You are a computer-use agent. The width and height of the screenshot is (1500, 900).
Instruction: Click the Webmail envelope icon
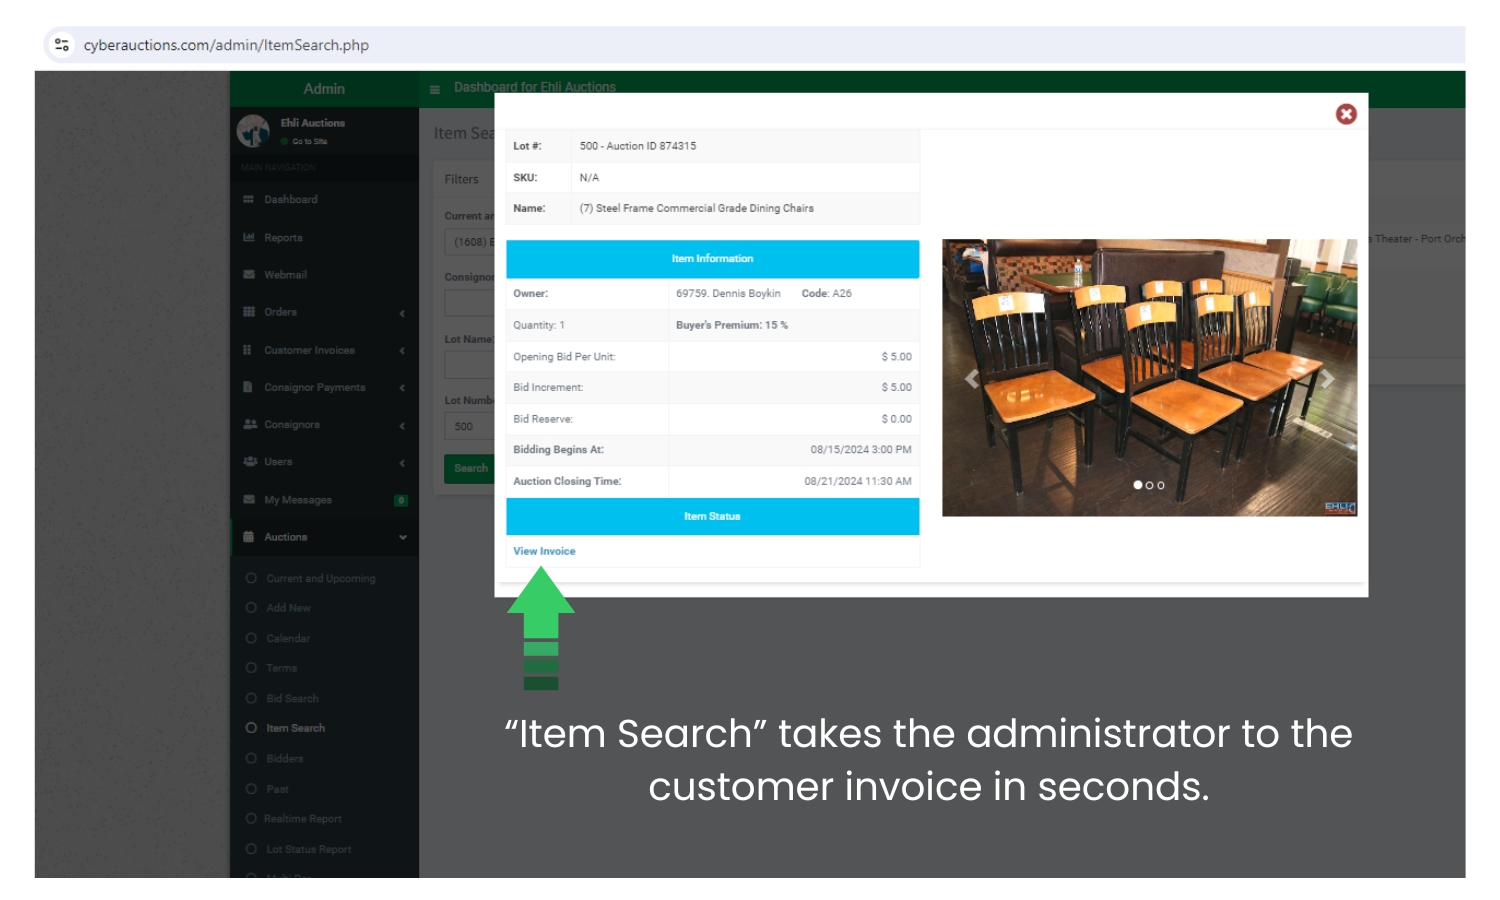pyautogui.click(x=248, y=275)
